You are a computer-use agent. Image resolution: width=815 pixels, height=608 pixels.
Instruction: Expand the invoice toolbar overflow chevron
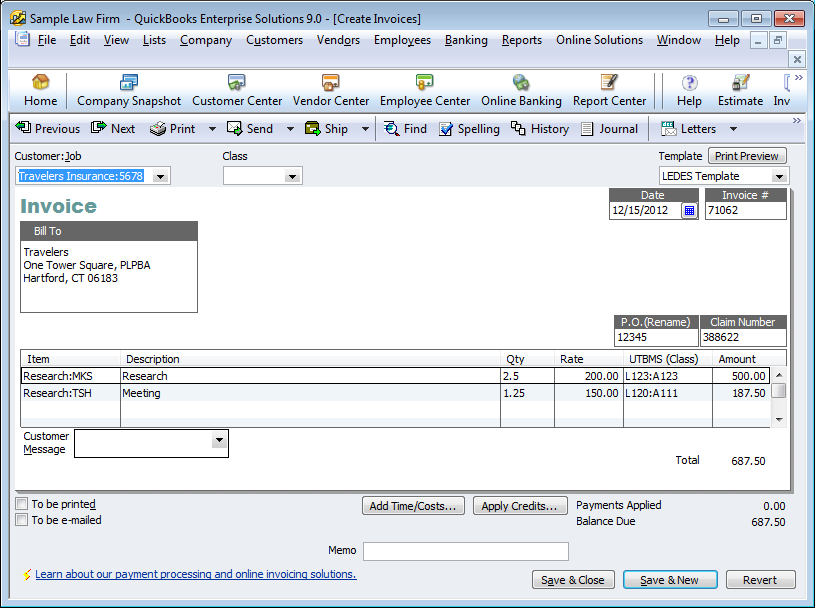(x=797, y=121)
